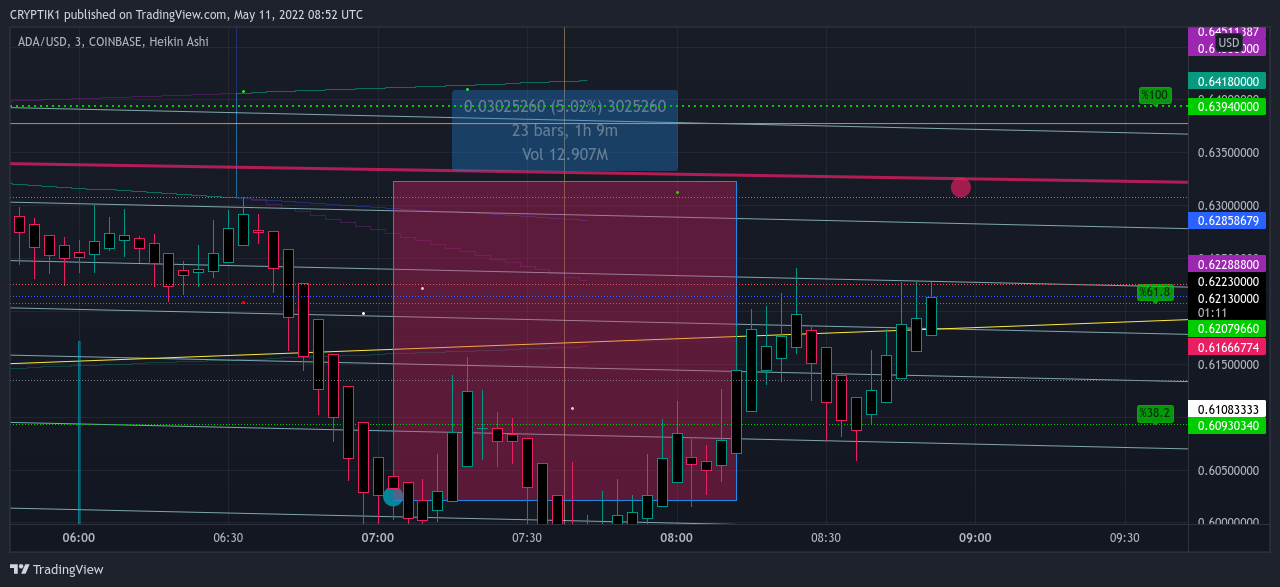
Task: Click the %38.2 Fibonacci level label
Action: point(1155,413)
